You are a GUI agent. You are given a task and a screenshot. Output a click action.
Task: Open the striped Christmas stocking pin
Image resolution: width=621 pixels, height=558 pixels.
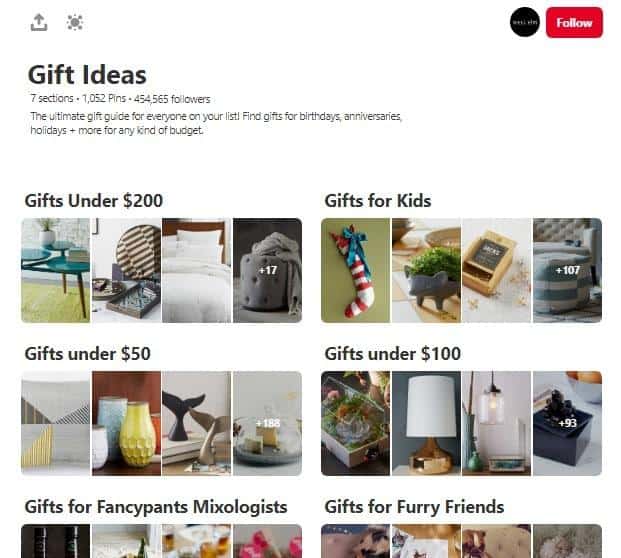click(x=355, y=270)
